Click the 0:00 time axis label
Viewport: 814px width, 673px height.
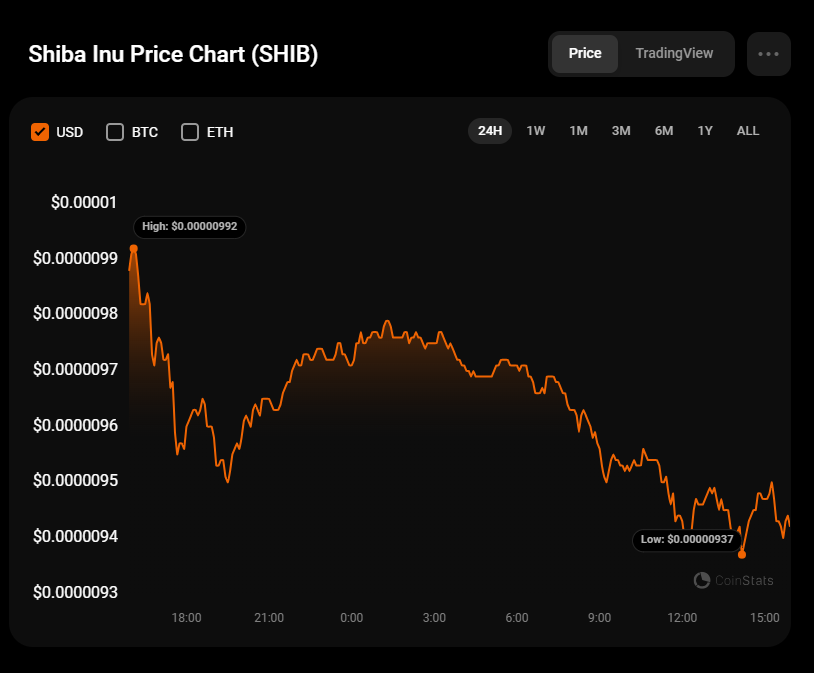point(351,618)
